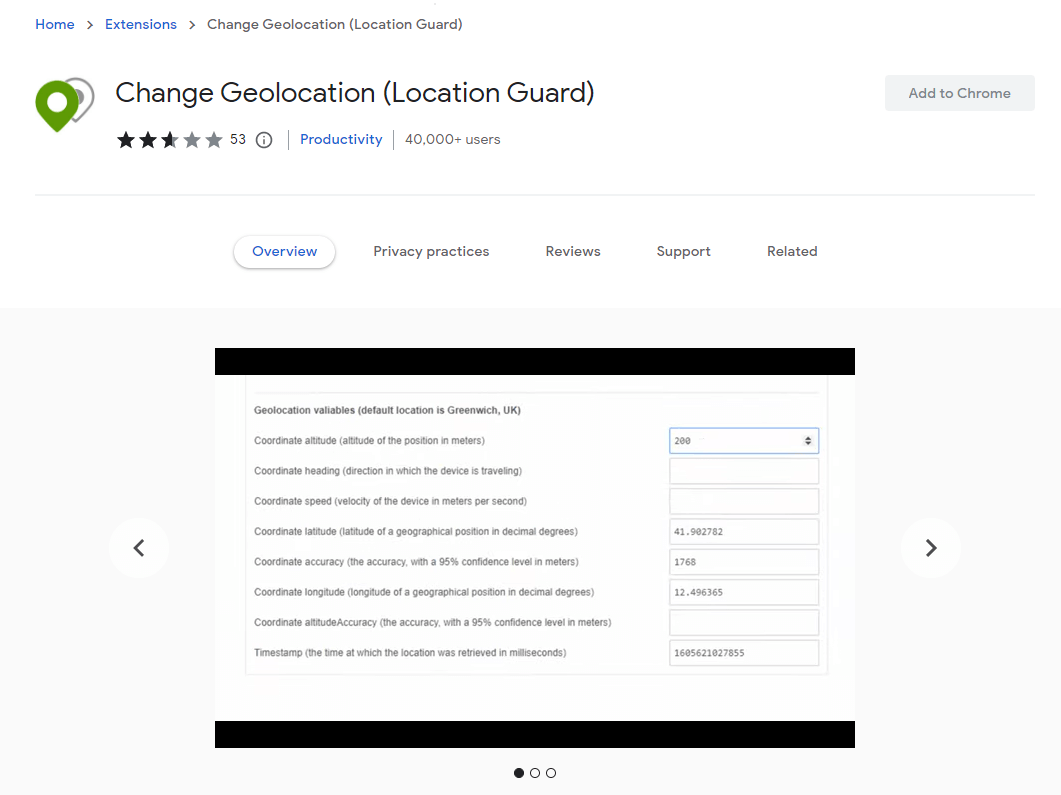Screen dimensions: 1061x795
Task: Go to the Home breadcrumb link
Action: (55, 24)
